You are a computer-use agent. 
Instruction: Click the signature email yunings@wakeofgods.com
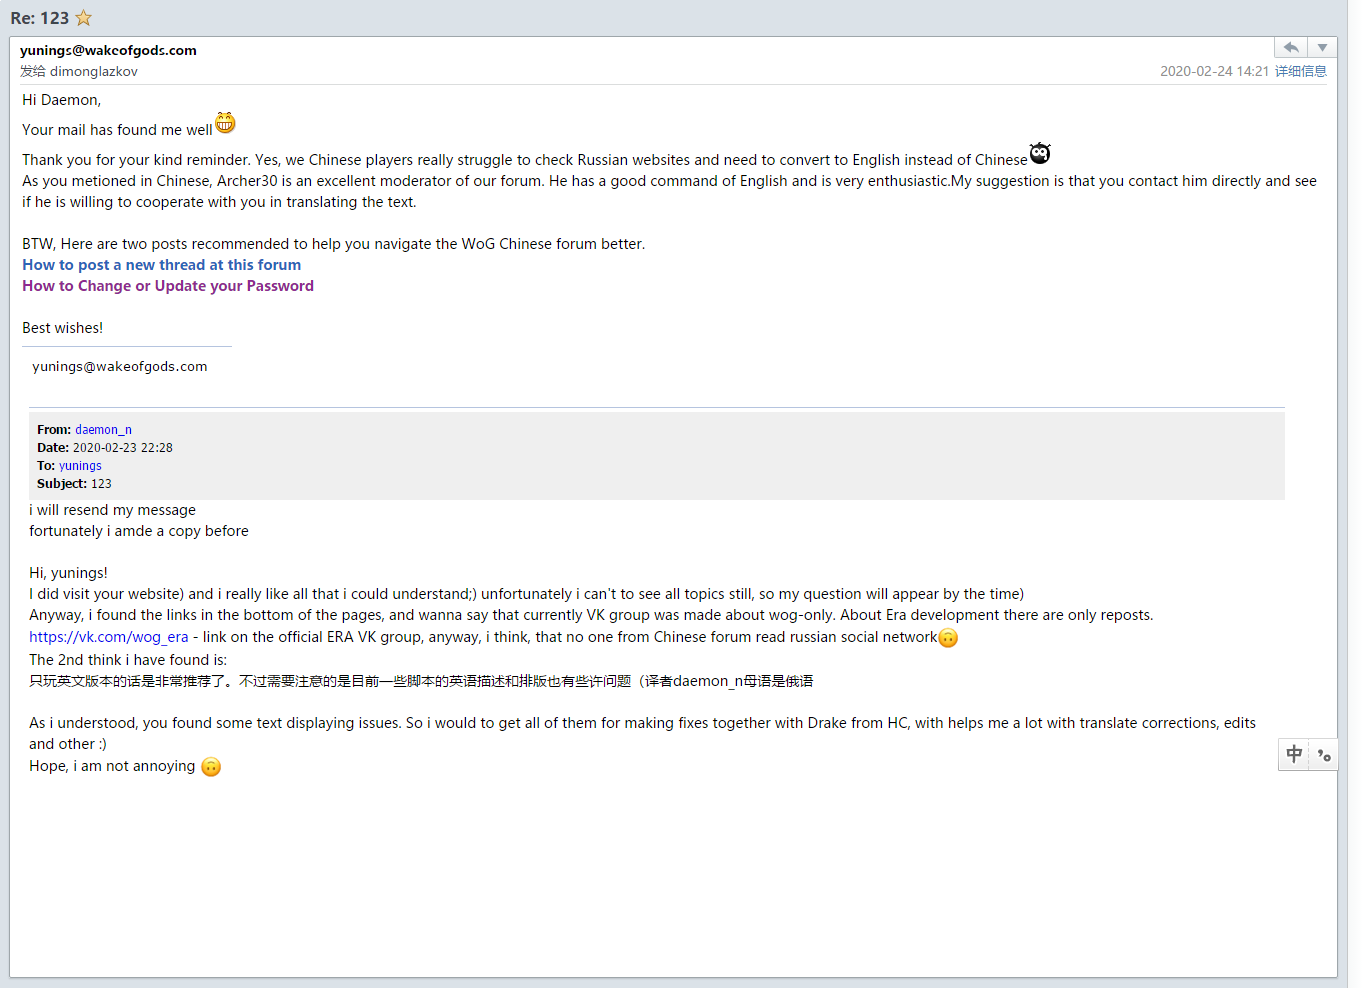click(x=120, y=367)
